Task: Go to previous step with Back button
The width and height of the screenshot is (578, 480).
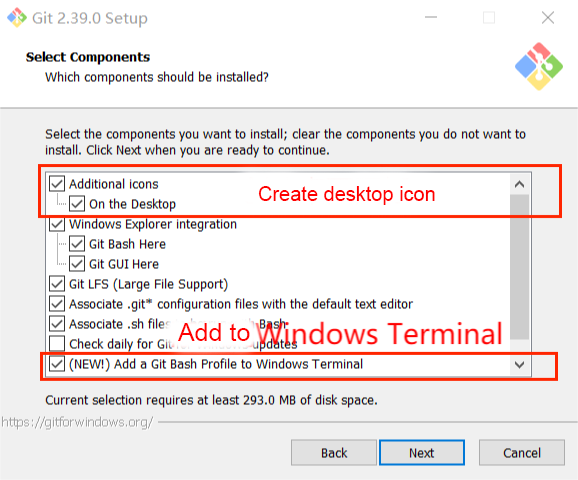Action: click(334, 453)
